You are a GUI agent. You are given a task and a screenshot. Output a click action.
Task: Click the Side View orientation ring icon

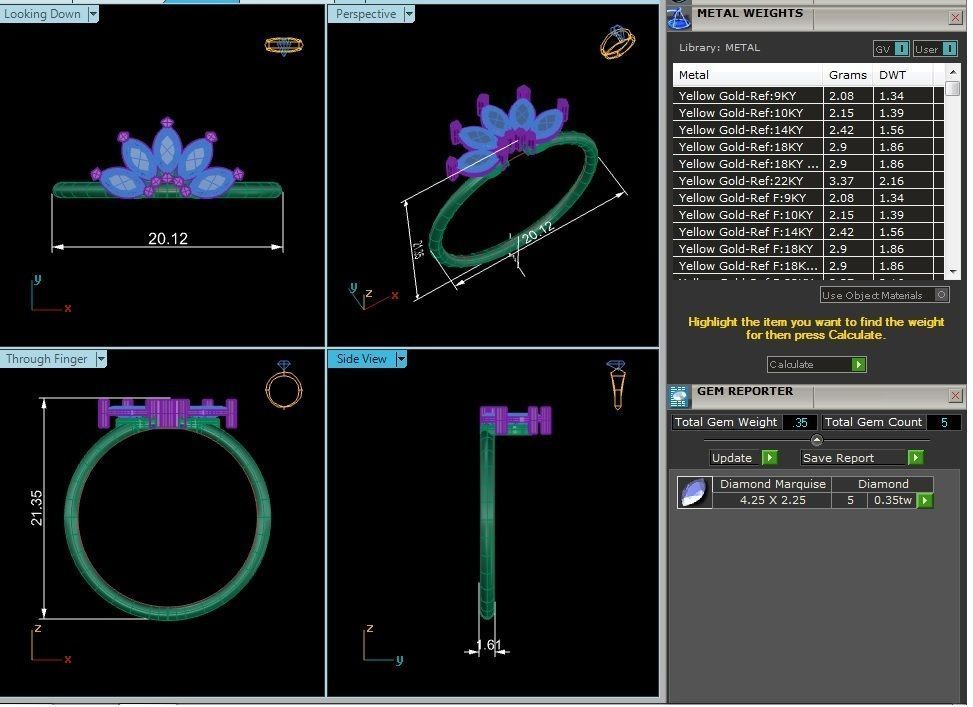[616, 384]
